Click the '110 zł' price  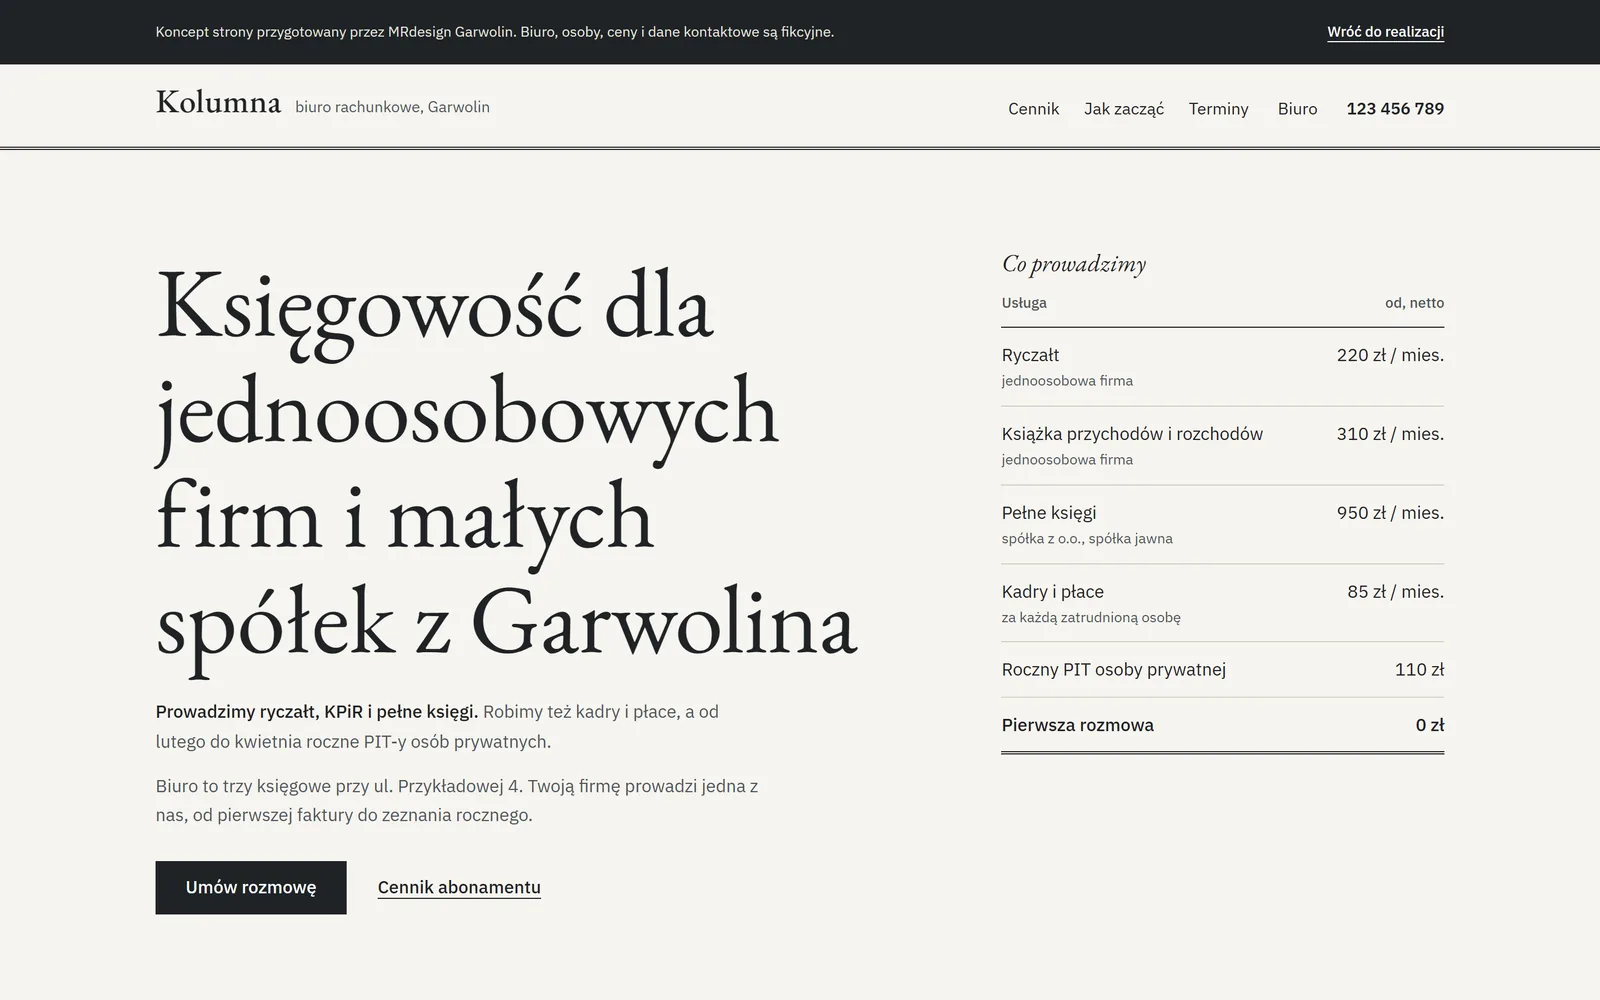click(x=1419, y=670)
